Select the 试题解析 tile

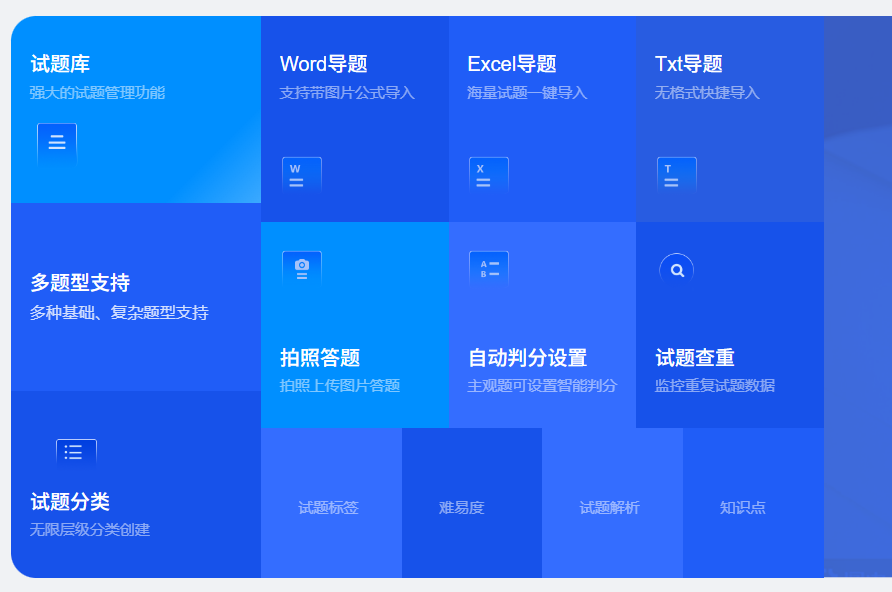pos(609,507)
